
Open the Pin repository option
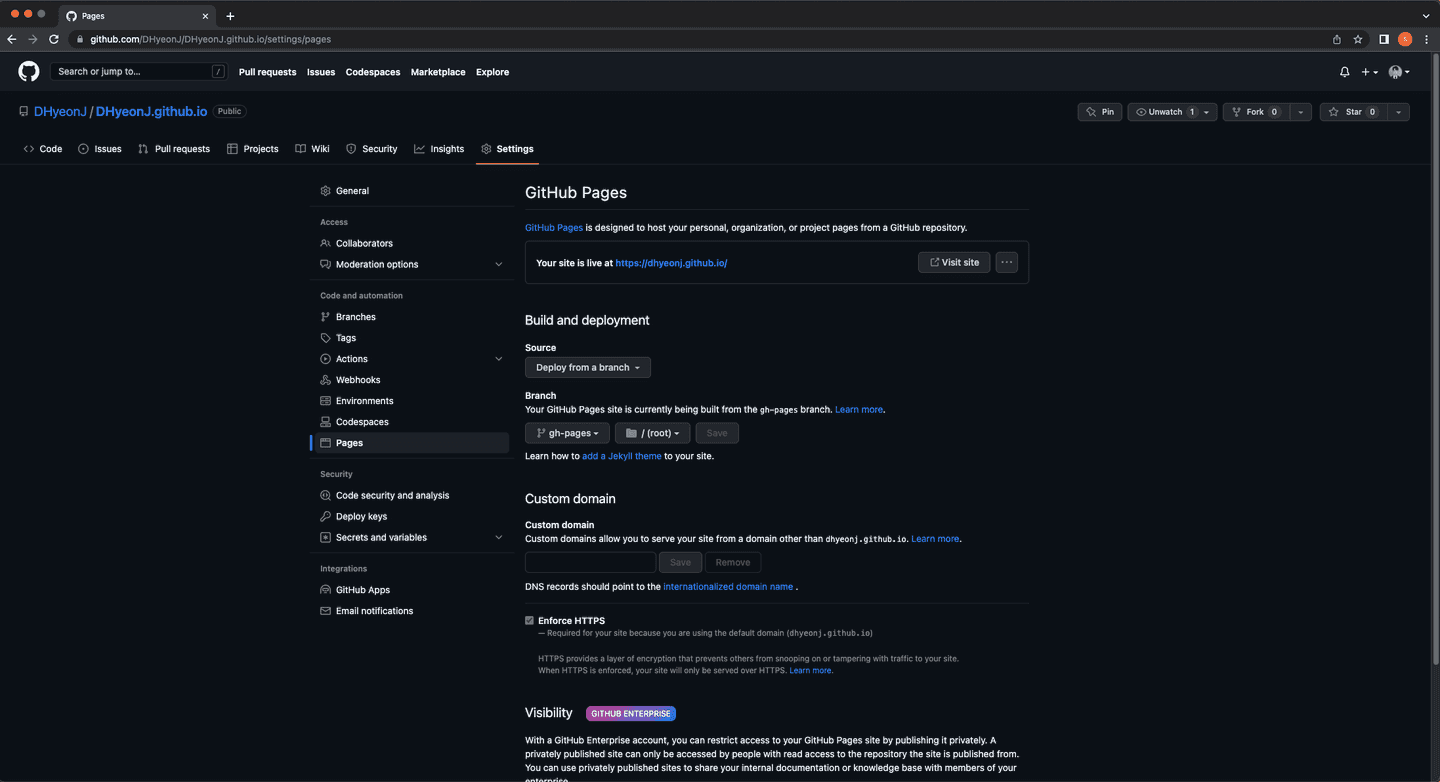pyautogui.click(x=1100, y=111)
